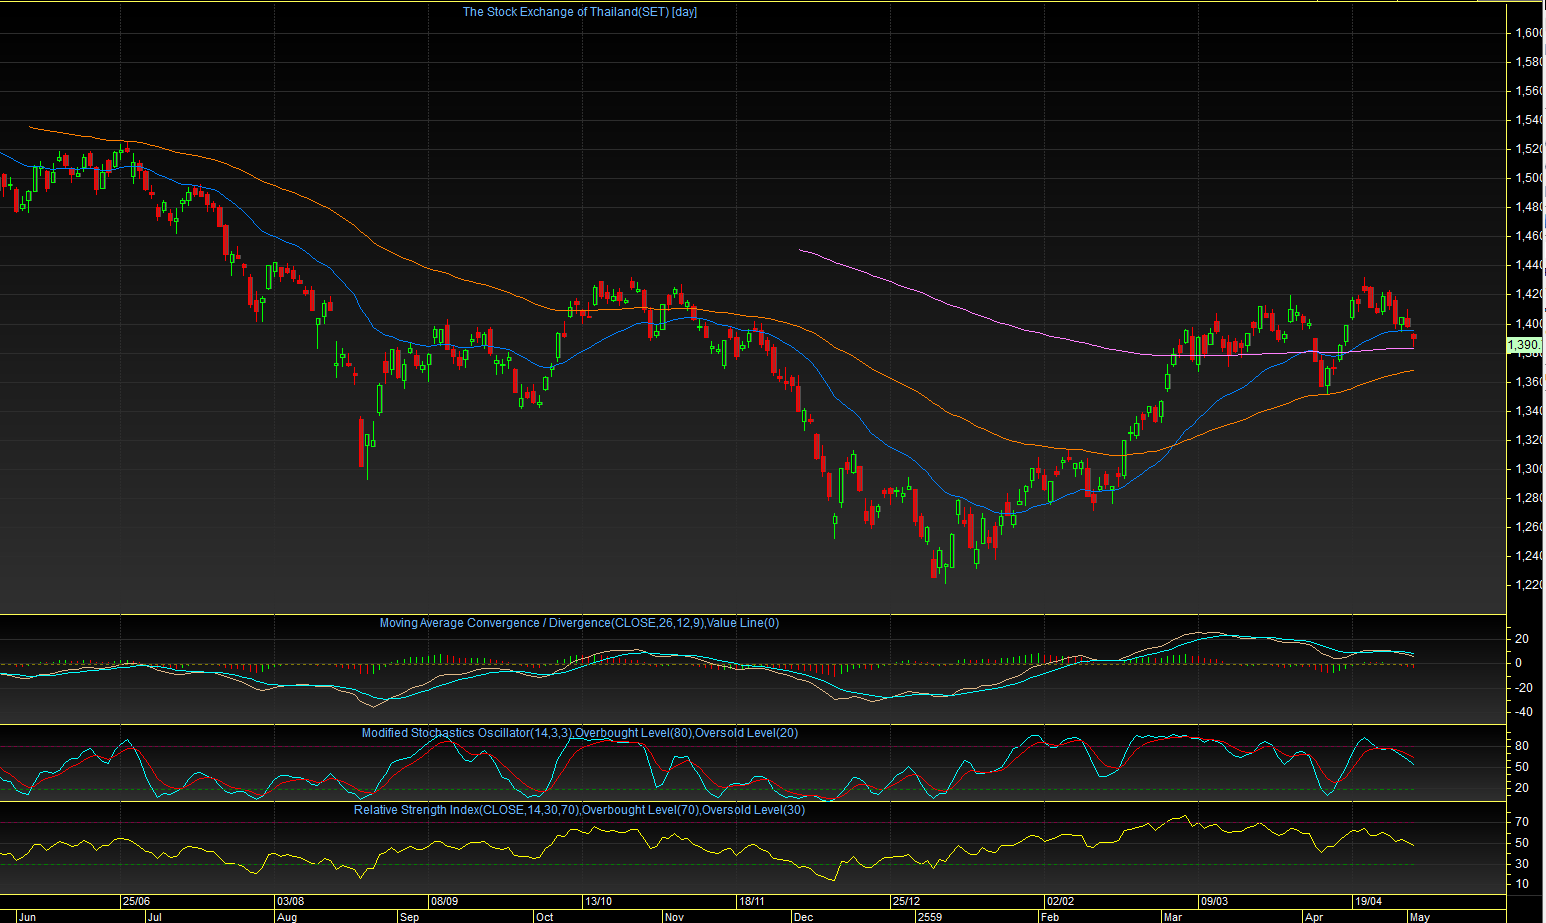Screen dimensions: 1546x923
Task: Click the 1,340 price axis label
Action: pos(1529,411)
